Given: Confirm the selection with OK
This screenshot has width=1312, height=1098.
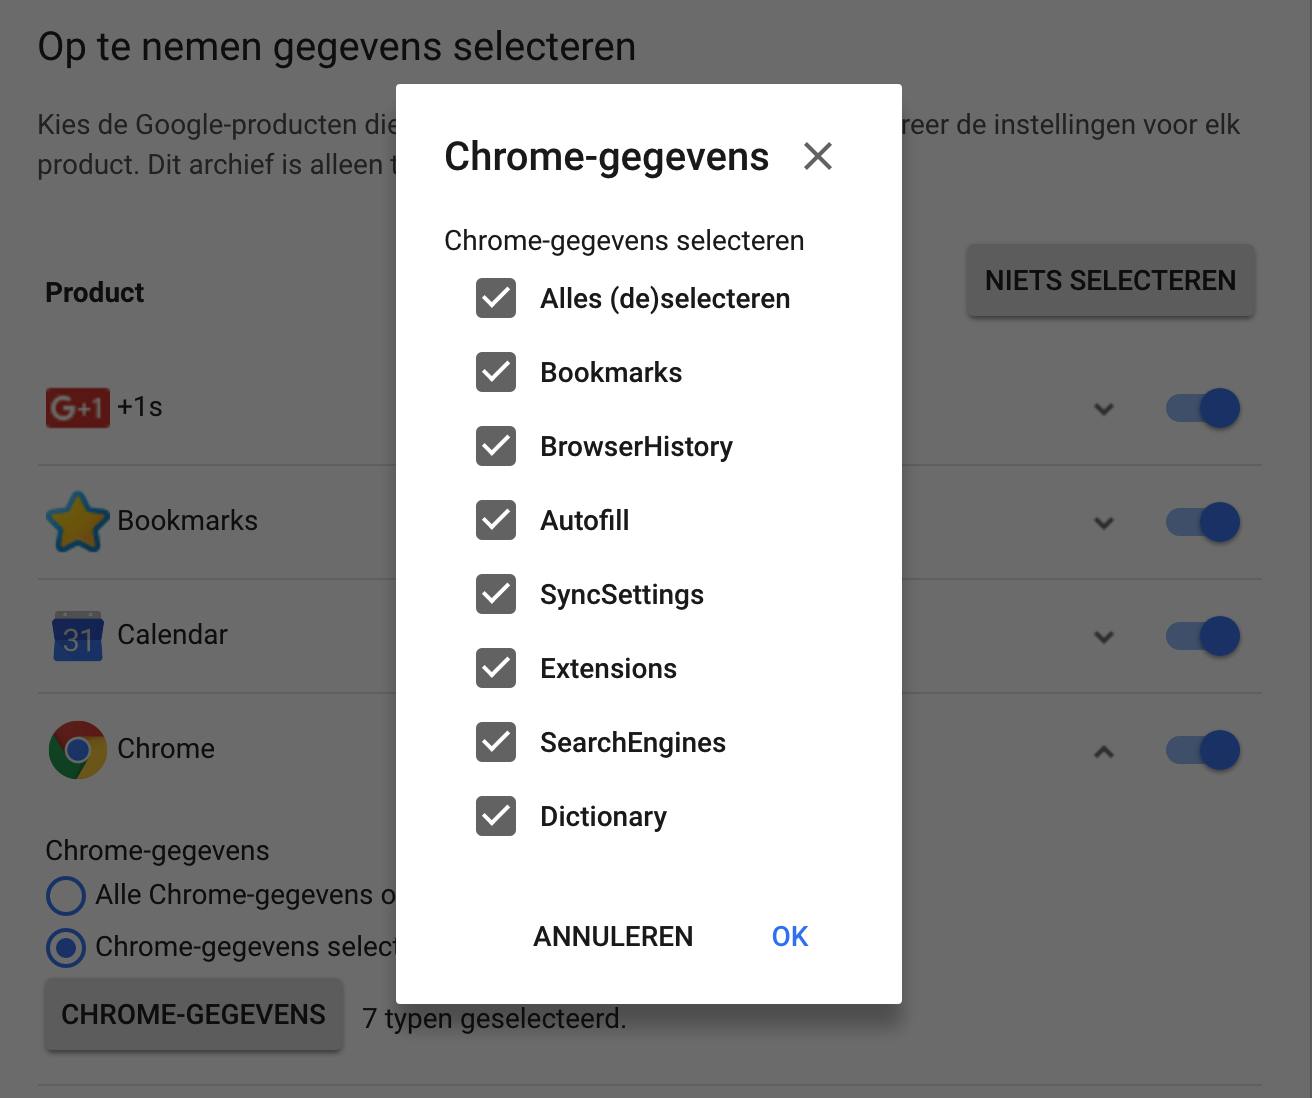Looking at the screenshot, I should [x=789, y=936].
